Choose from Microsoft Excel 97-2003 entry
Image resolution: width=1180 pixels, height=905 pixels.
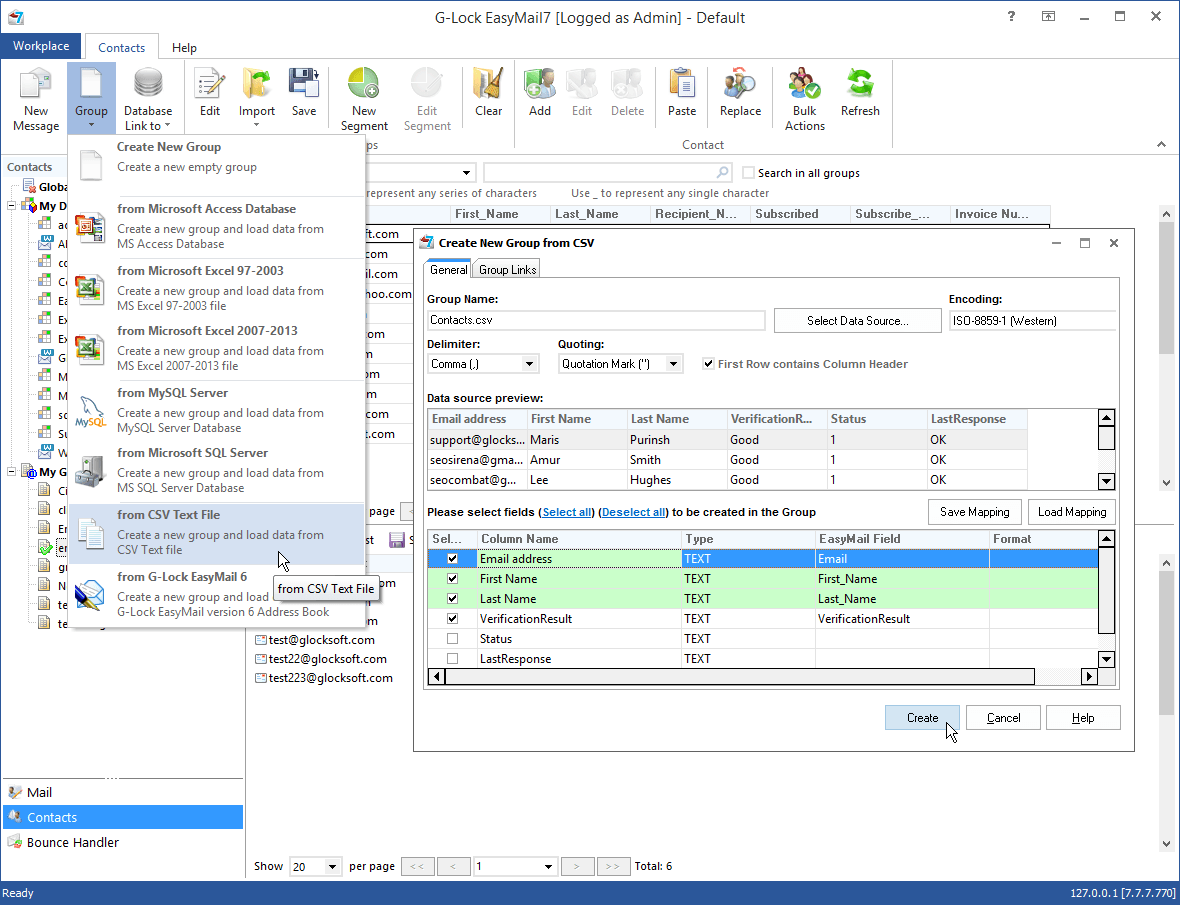coord(216,287)
